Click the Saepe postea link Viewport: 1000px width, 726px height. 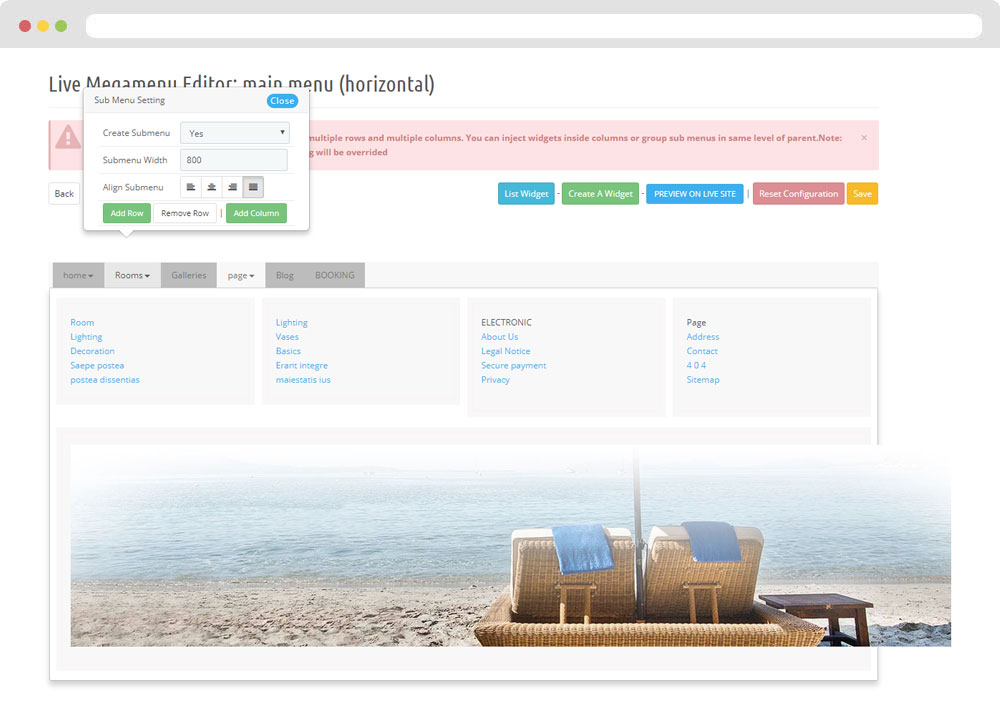(97, 366)
